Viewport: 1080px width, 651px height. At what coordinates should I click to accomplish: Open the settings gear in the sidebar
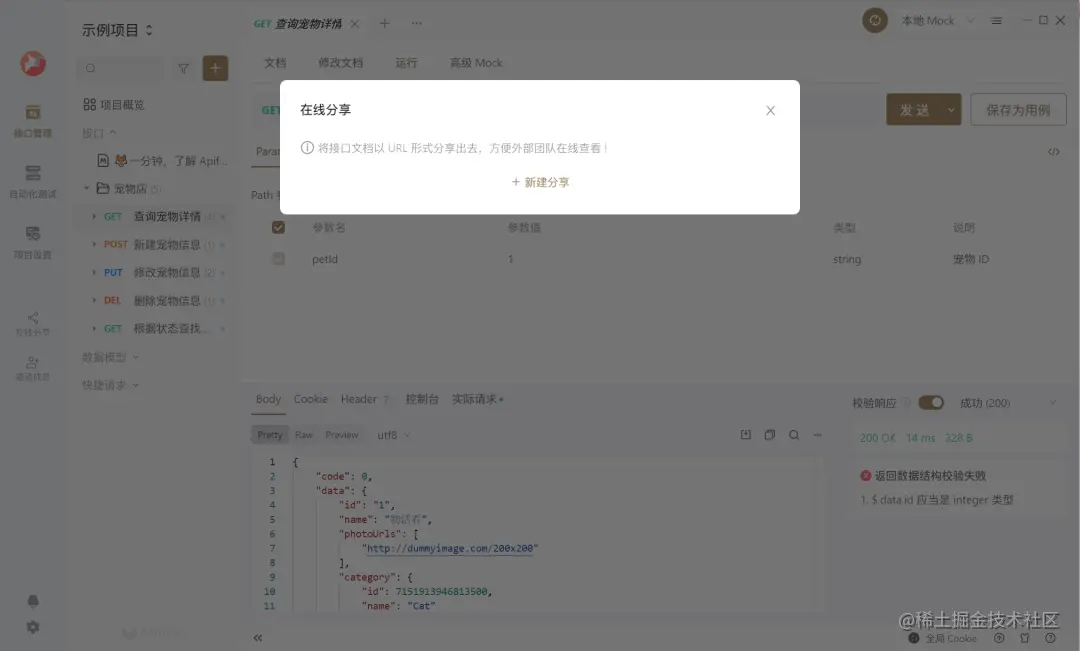click(x=32, y=627)
